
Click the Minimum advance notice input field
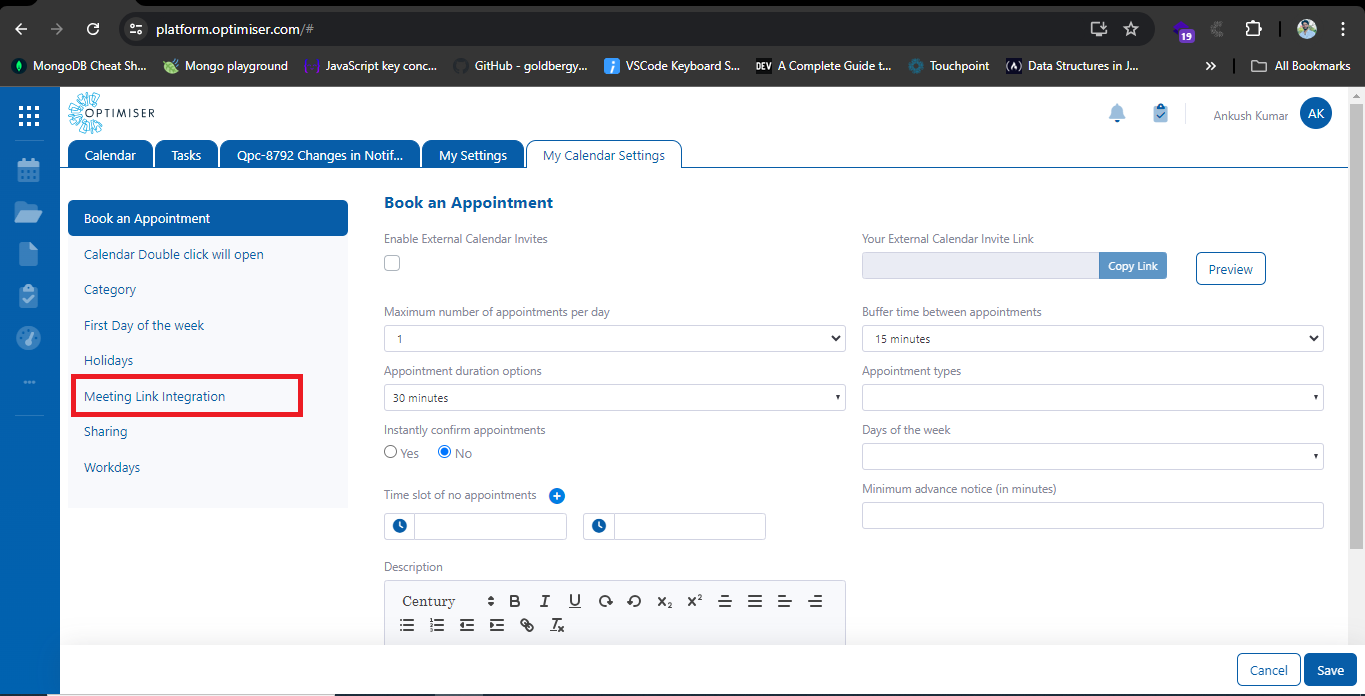(1092, 516)
